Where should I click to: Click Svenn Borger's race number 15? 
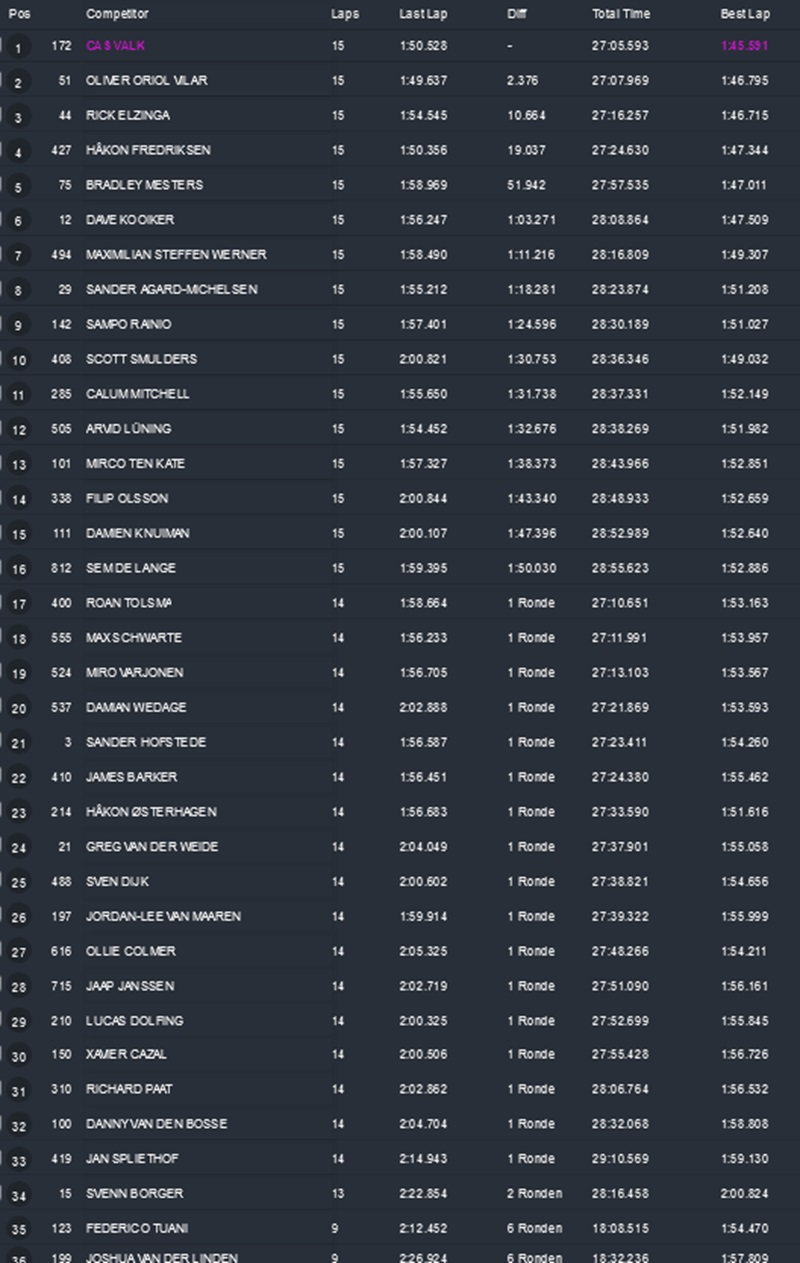coord(65,1193)
